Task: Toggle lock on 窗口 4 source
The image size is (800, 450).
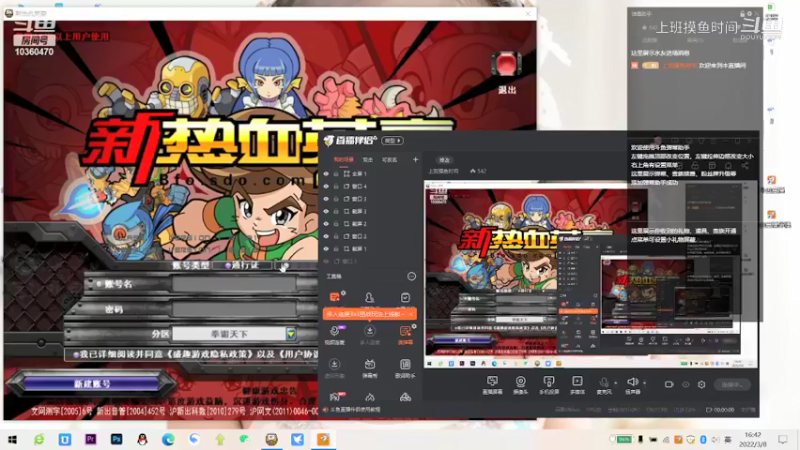Action: [x=336, y=186]
